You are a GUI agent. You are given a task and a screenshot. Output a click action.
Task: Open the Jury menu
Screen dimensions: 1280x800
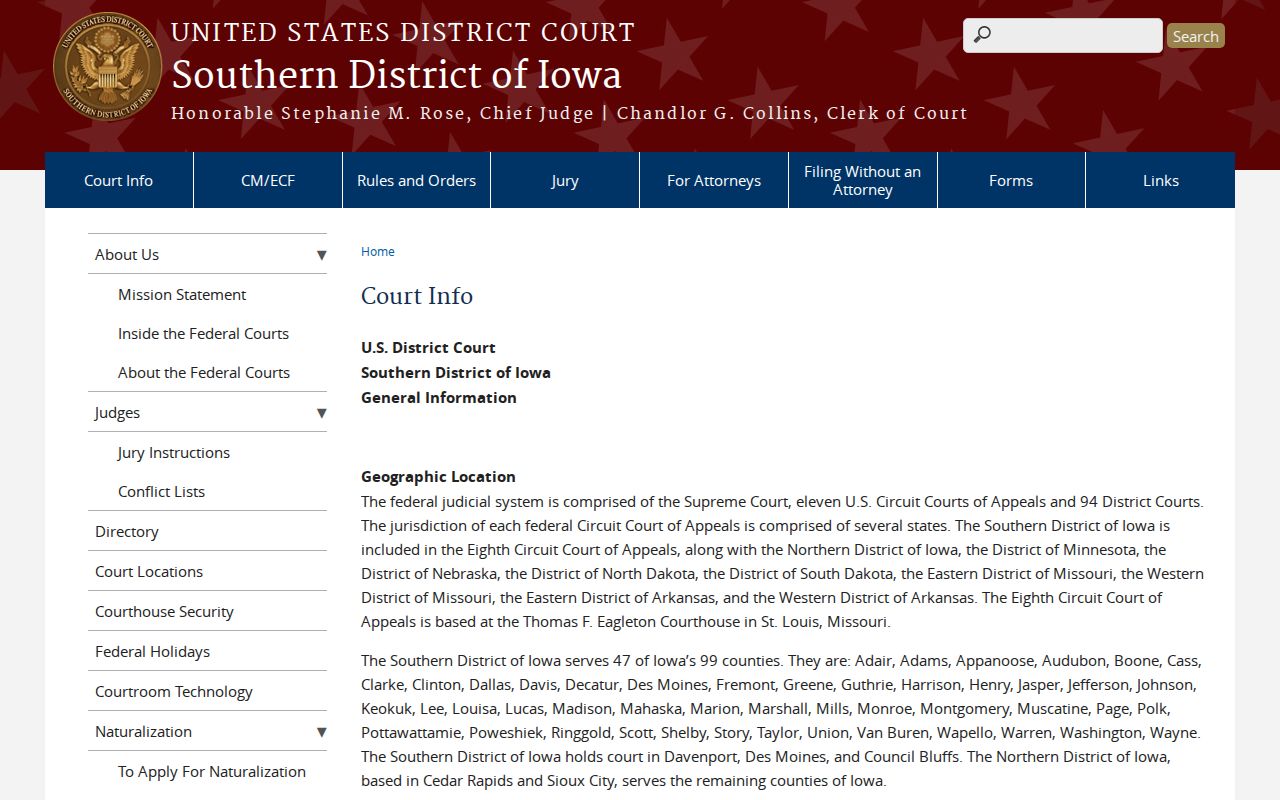pyautogui.click(x=565, y=180)
